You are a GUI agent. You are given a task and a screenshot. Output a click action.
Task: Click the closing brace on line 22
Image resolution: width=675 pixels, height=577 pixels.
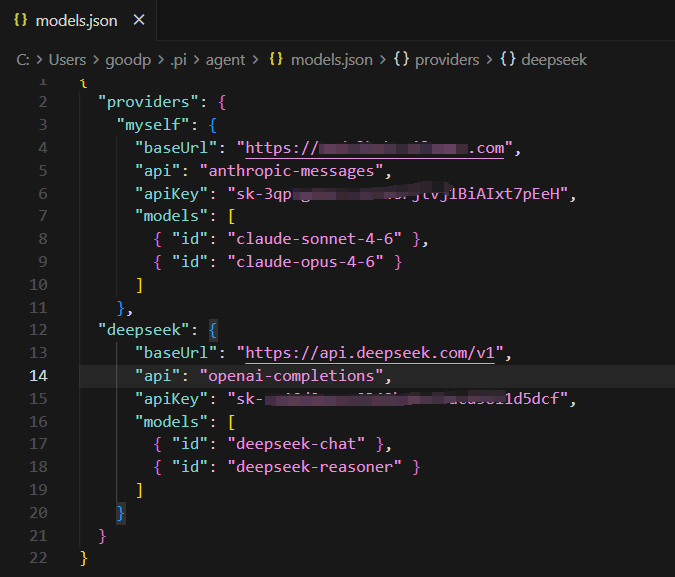84,558
